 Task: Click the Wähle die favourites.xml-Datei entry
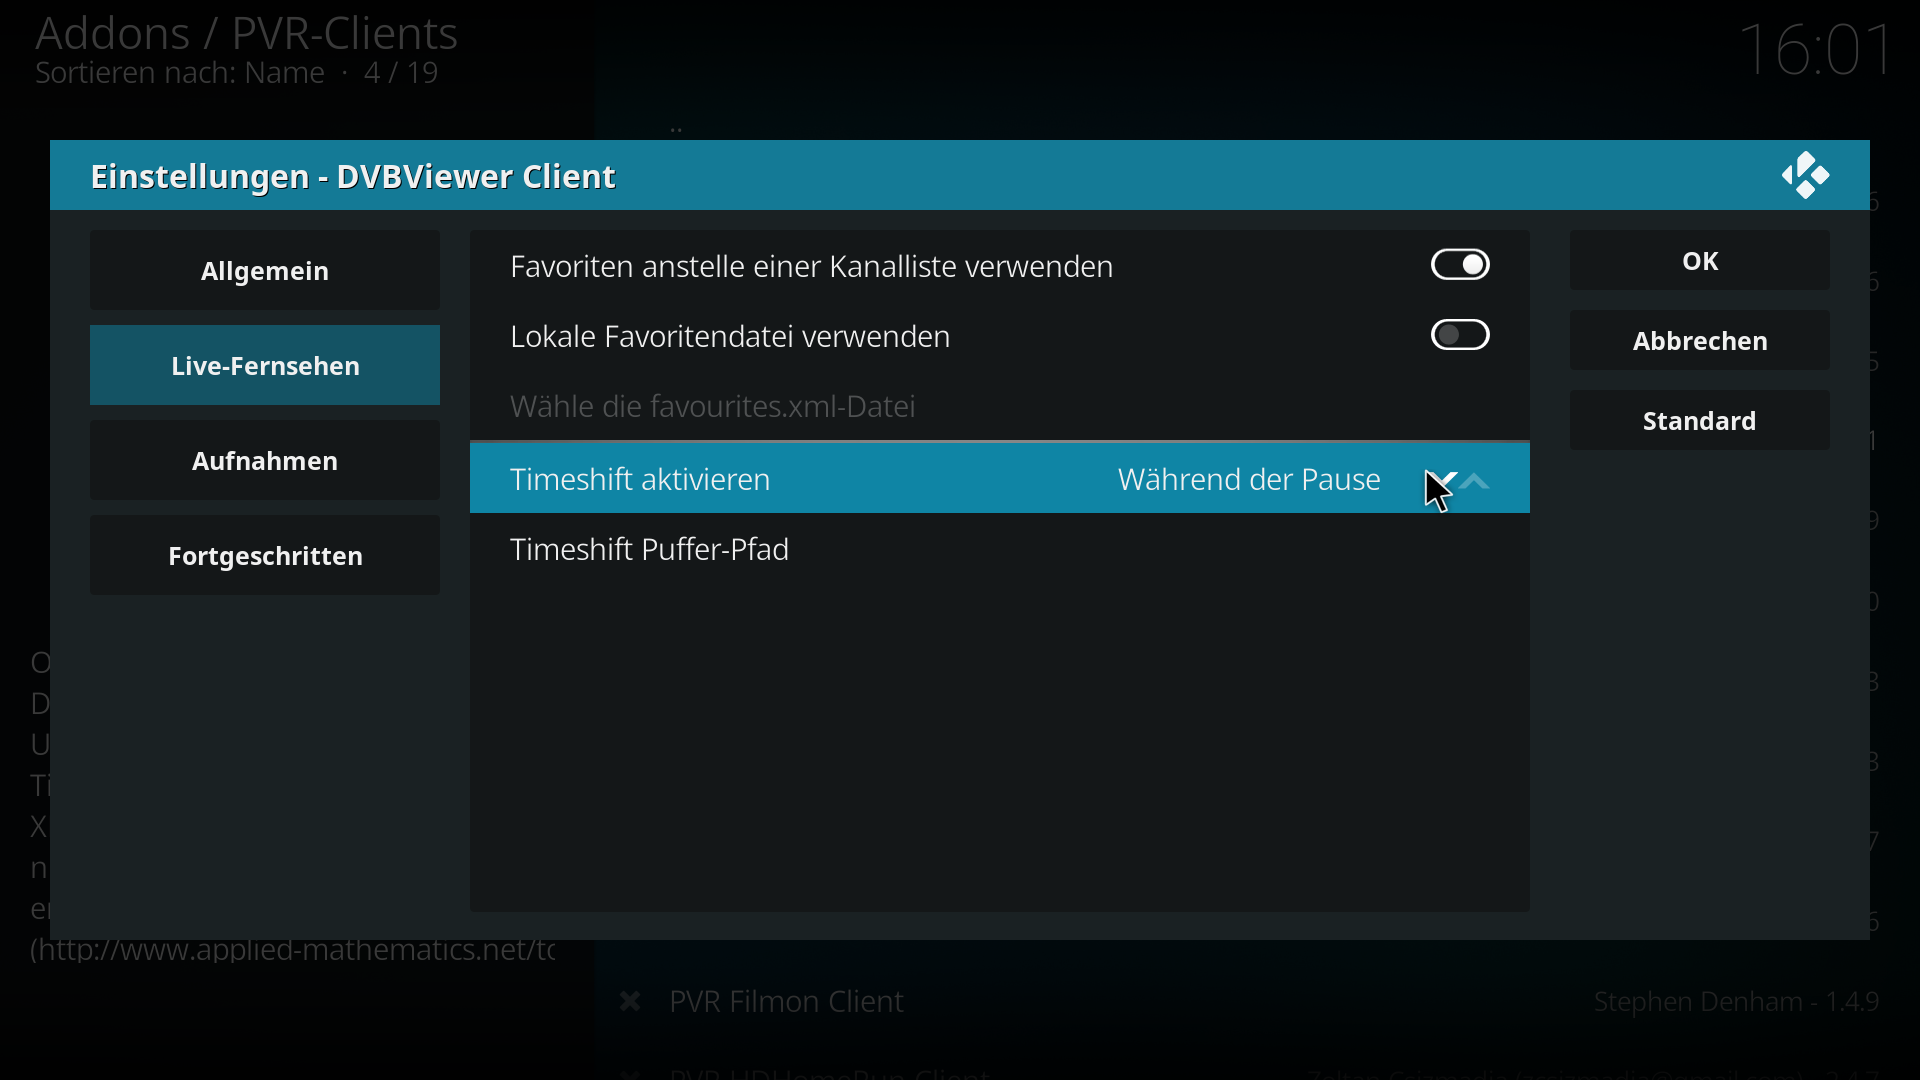[1000, 406]
